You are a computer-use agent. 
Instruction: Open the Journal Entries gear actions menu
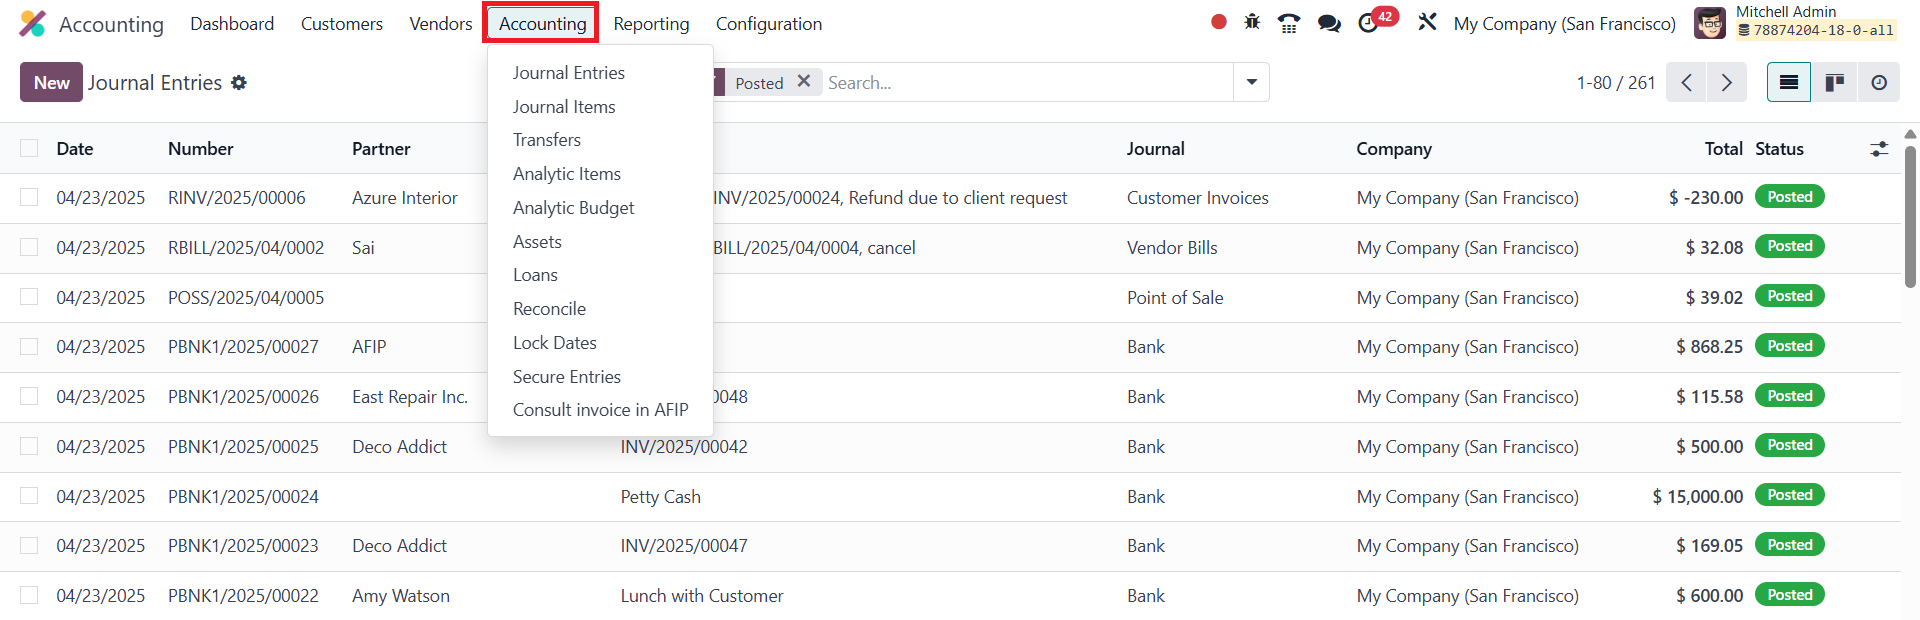pos(239,83)
